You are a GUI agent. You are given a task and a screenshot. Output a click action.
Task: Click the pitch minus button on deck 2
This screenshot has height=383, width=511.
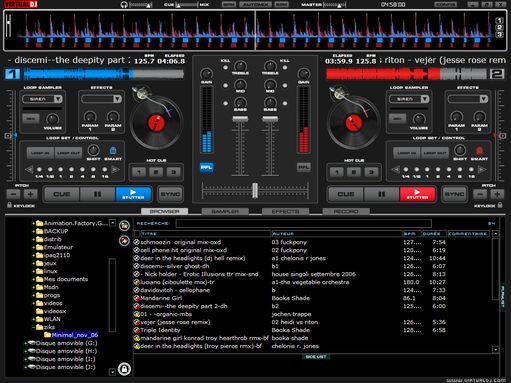click(480, 194)
